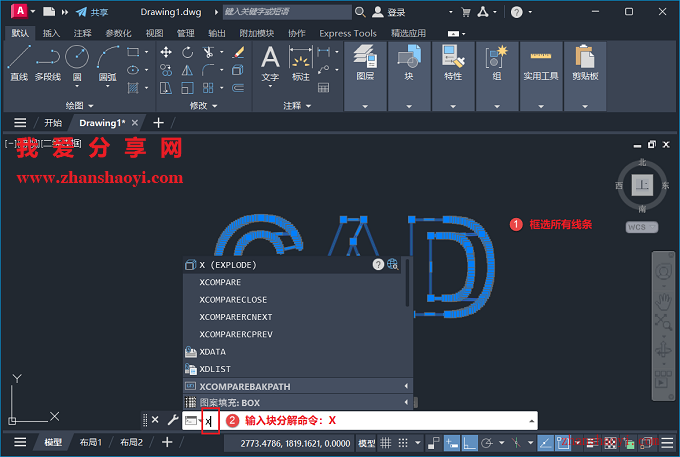680x457 pixels.
Task: Select the Polyline (多段线) tool
Action: click(x=48, y=63)
